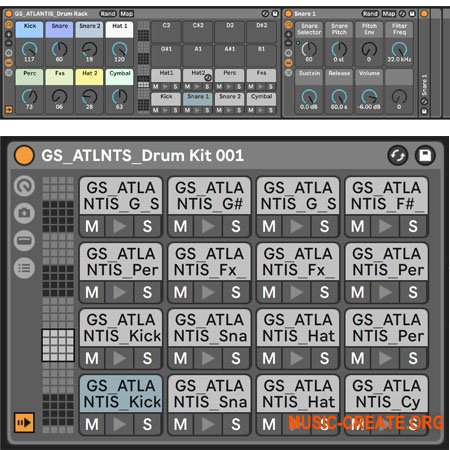The image size is (450, 450).
Task: Toggle the Snare 1 device activator
Action: click(x=289, y=14)
